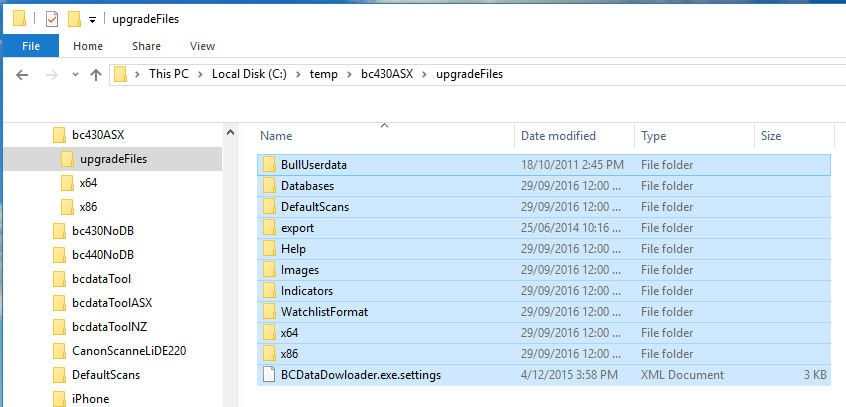
Task: Click the Properties quick access checkmark icon
Action: pos(52,19)
